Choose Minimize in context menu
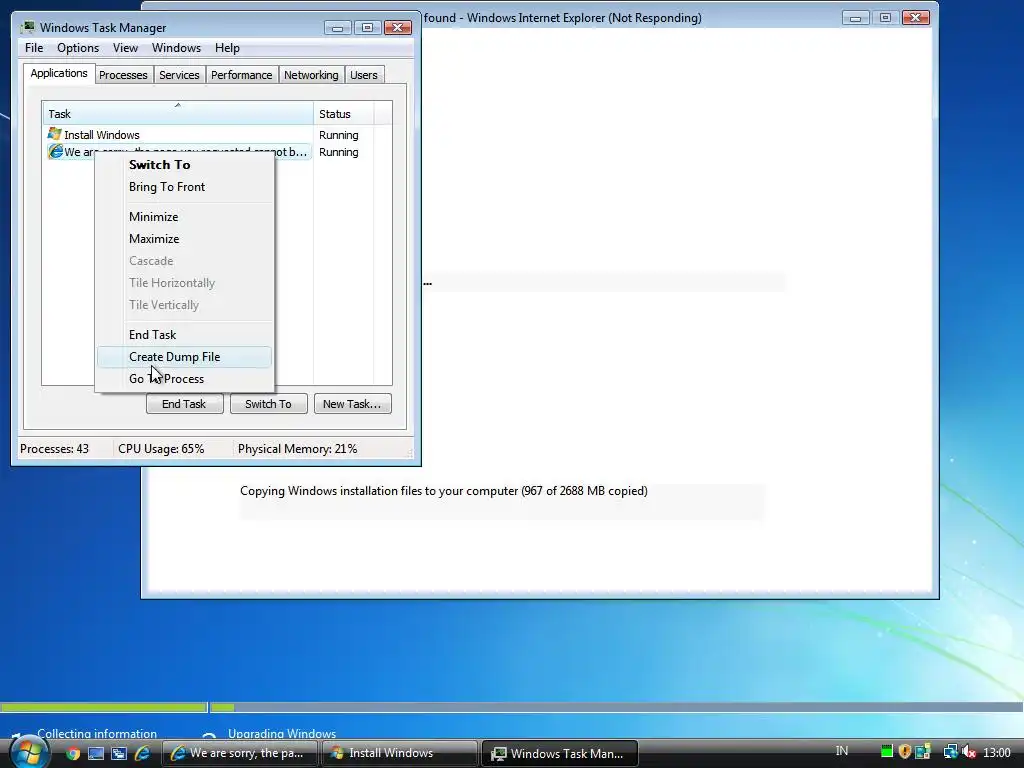The height and width of the screenshot is (768, 1024). (184, 217)
